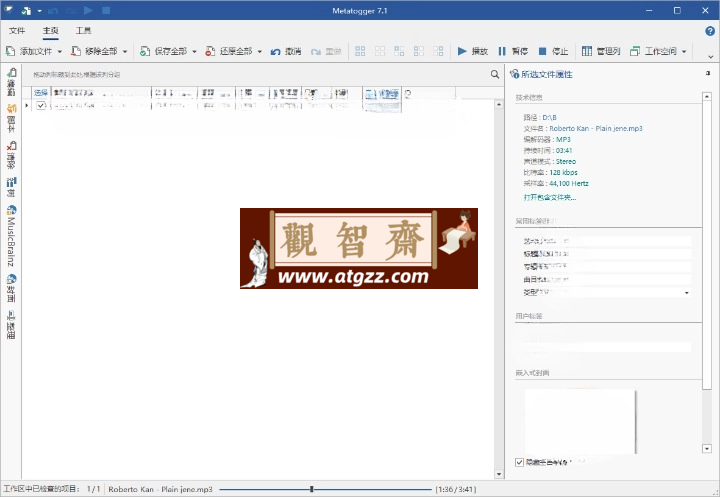The image size is (720, 497).
Task: Click the active blue grid layout icon
Action: pos(360,51)
